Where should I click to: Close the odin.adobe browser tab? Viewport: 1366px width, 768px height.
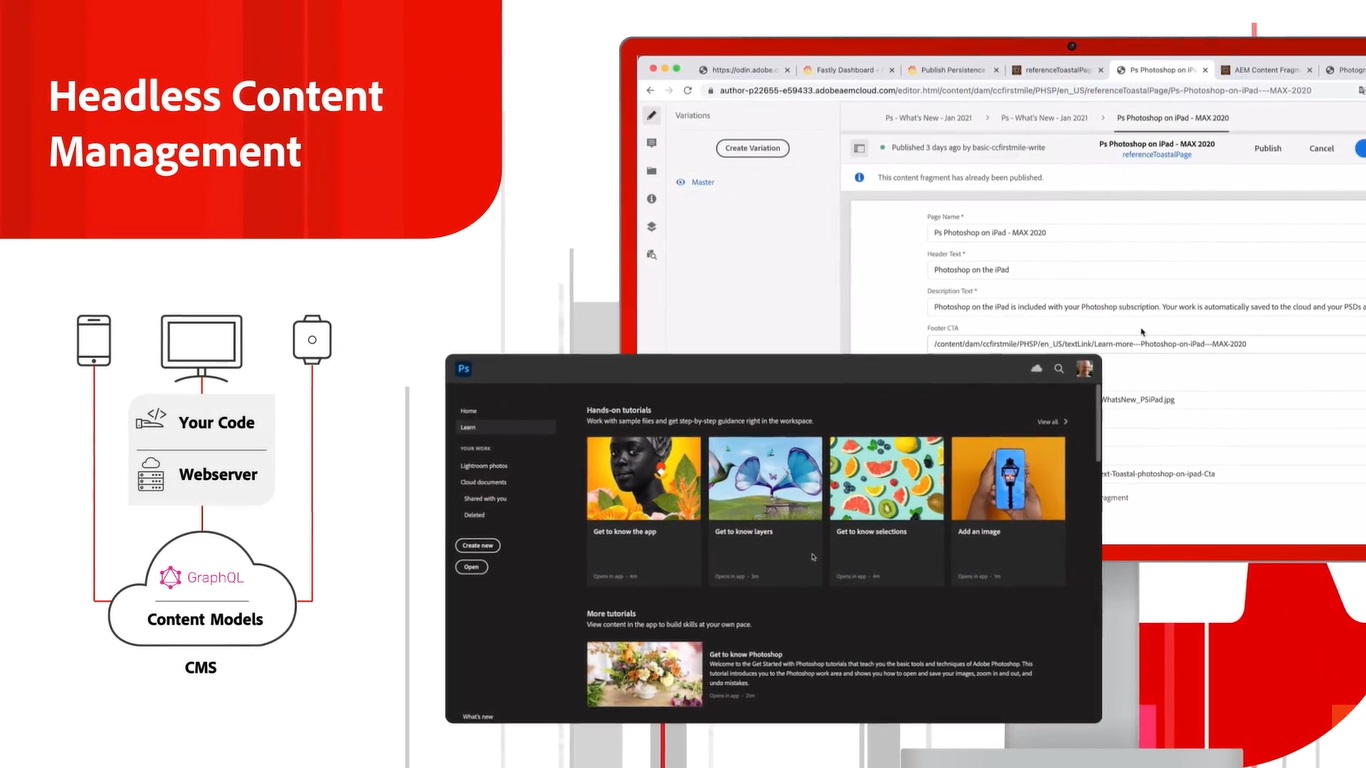click(787, 70)
